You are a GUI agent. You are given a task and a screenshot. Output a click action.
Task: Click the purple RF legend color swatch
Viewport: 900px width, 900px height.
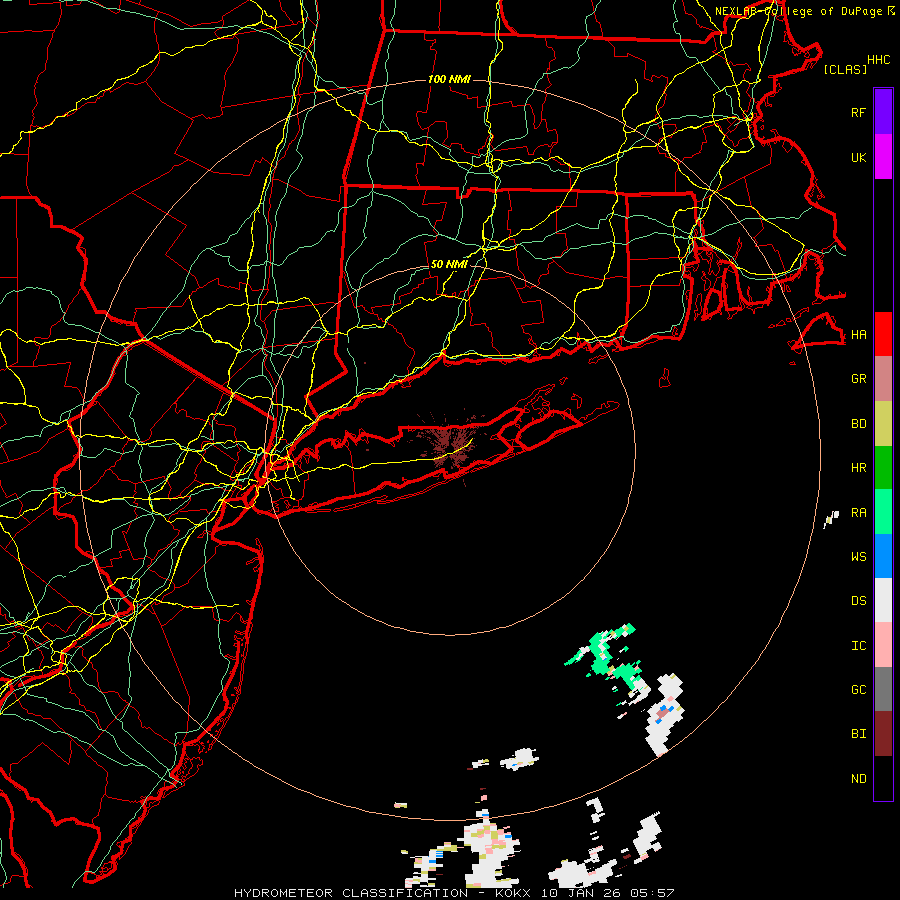[x=883, y=112]
